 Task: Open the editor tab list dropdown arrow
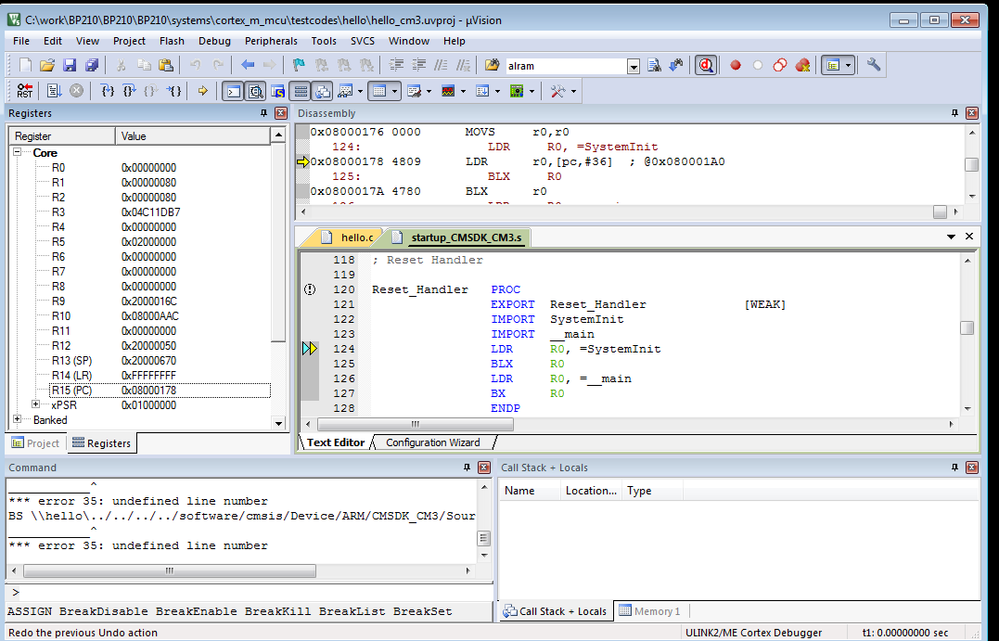tap(951, 236)
